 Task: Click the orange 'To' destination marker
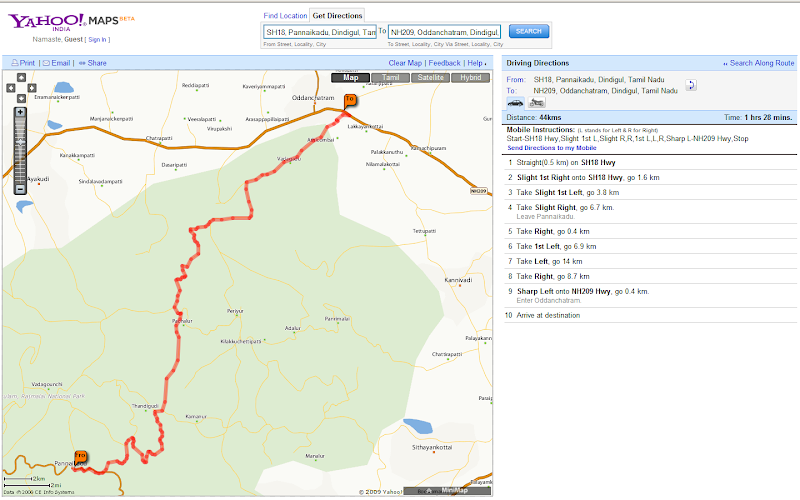pyautogui.click(x=350, y=100)
